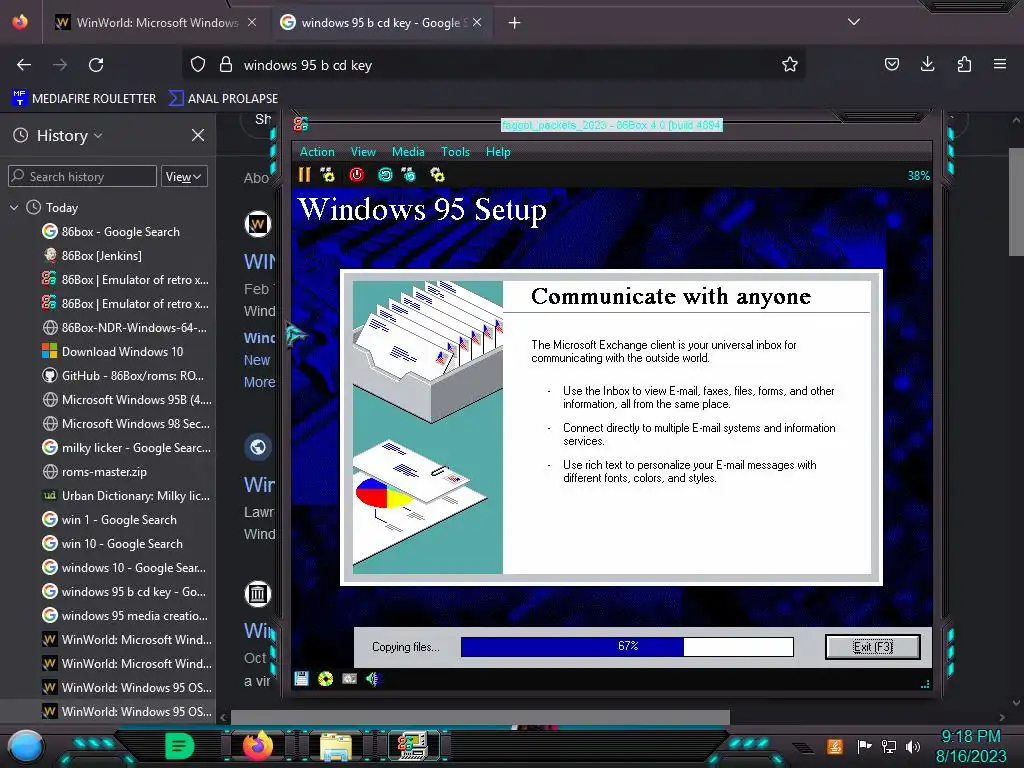This screenshot has width=1024, height=768.
Task: Open history entry win 10 - Google Search
Action: pos(112,543)
